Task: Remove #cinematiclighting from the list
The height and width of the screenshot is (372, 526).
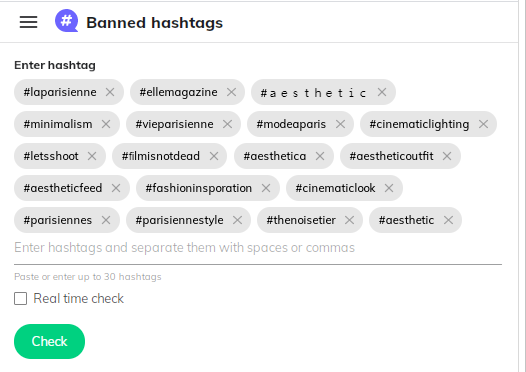Action: [483, 124]
